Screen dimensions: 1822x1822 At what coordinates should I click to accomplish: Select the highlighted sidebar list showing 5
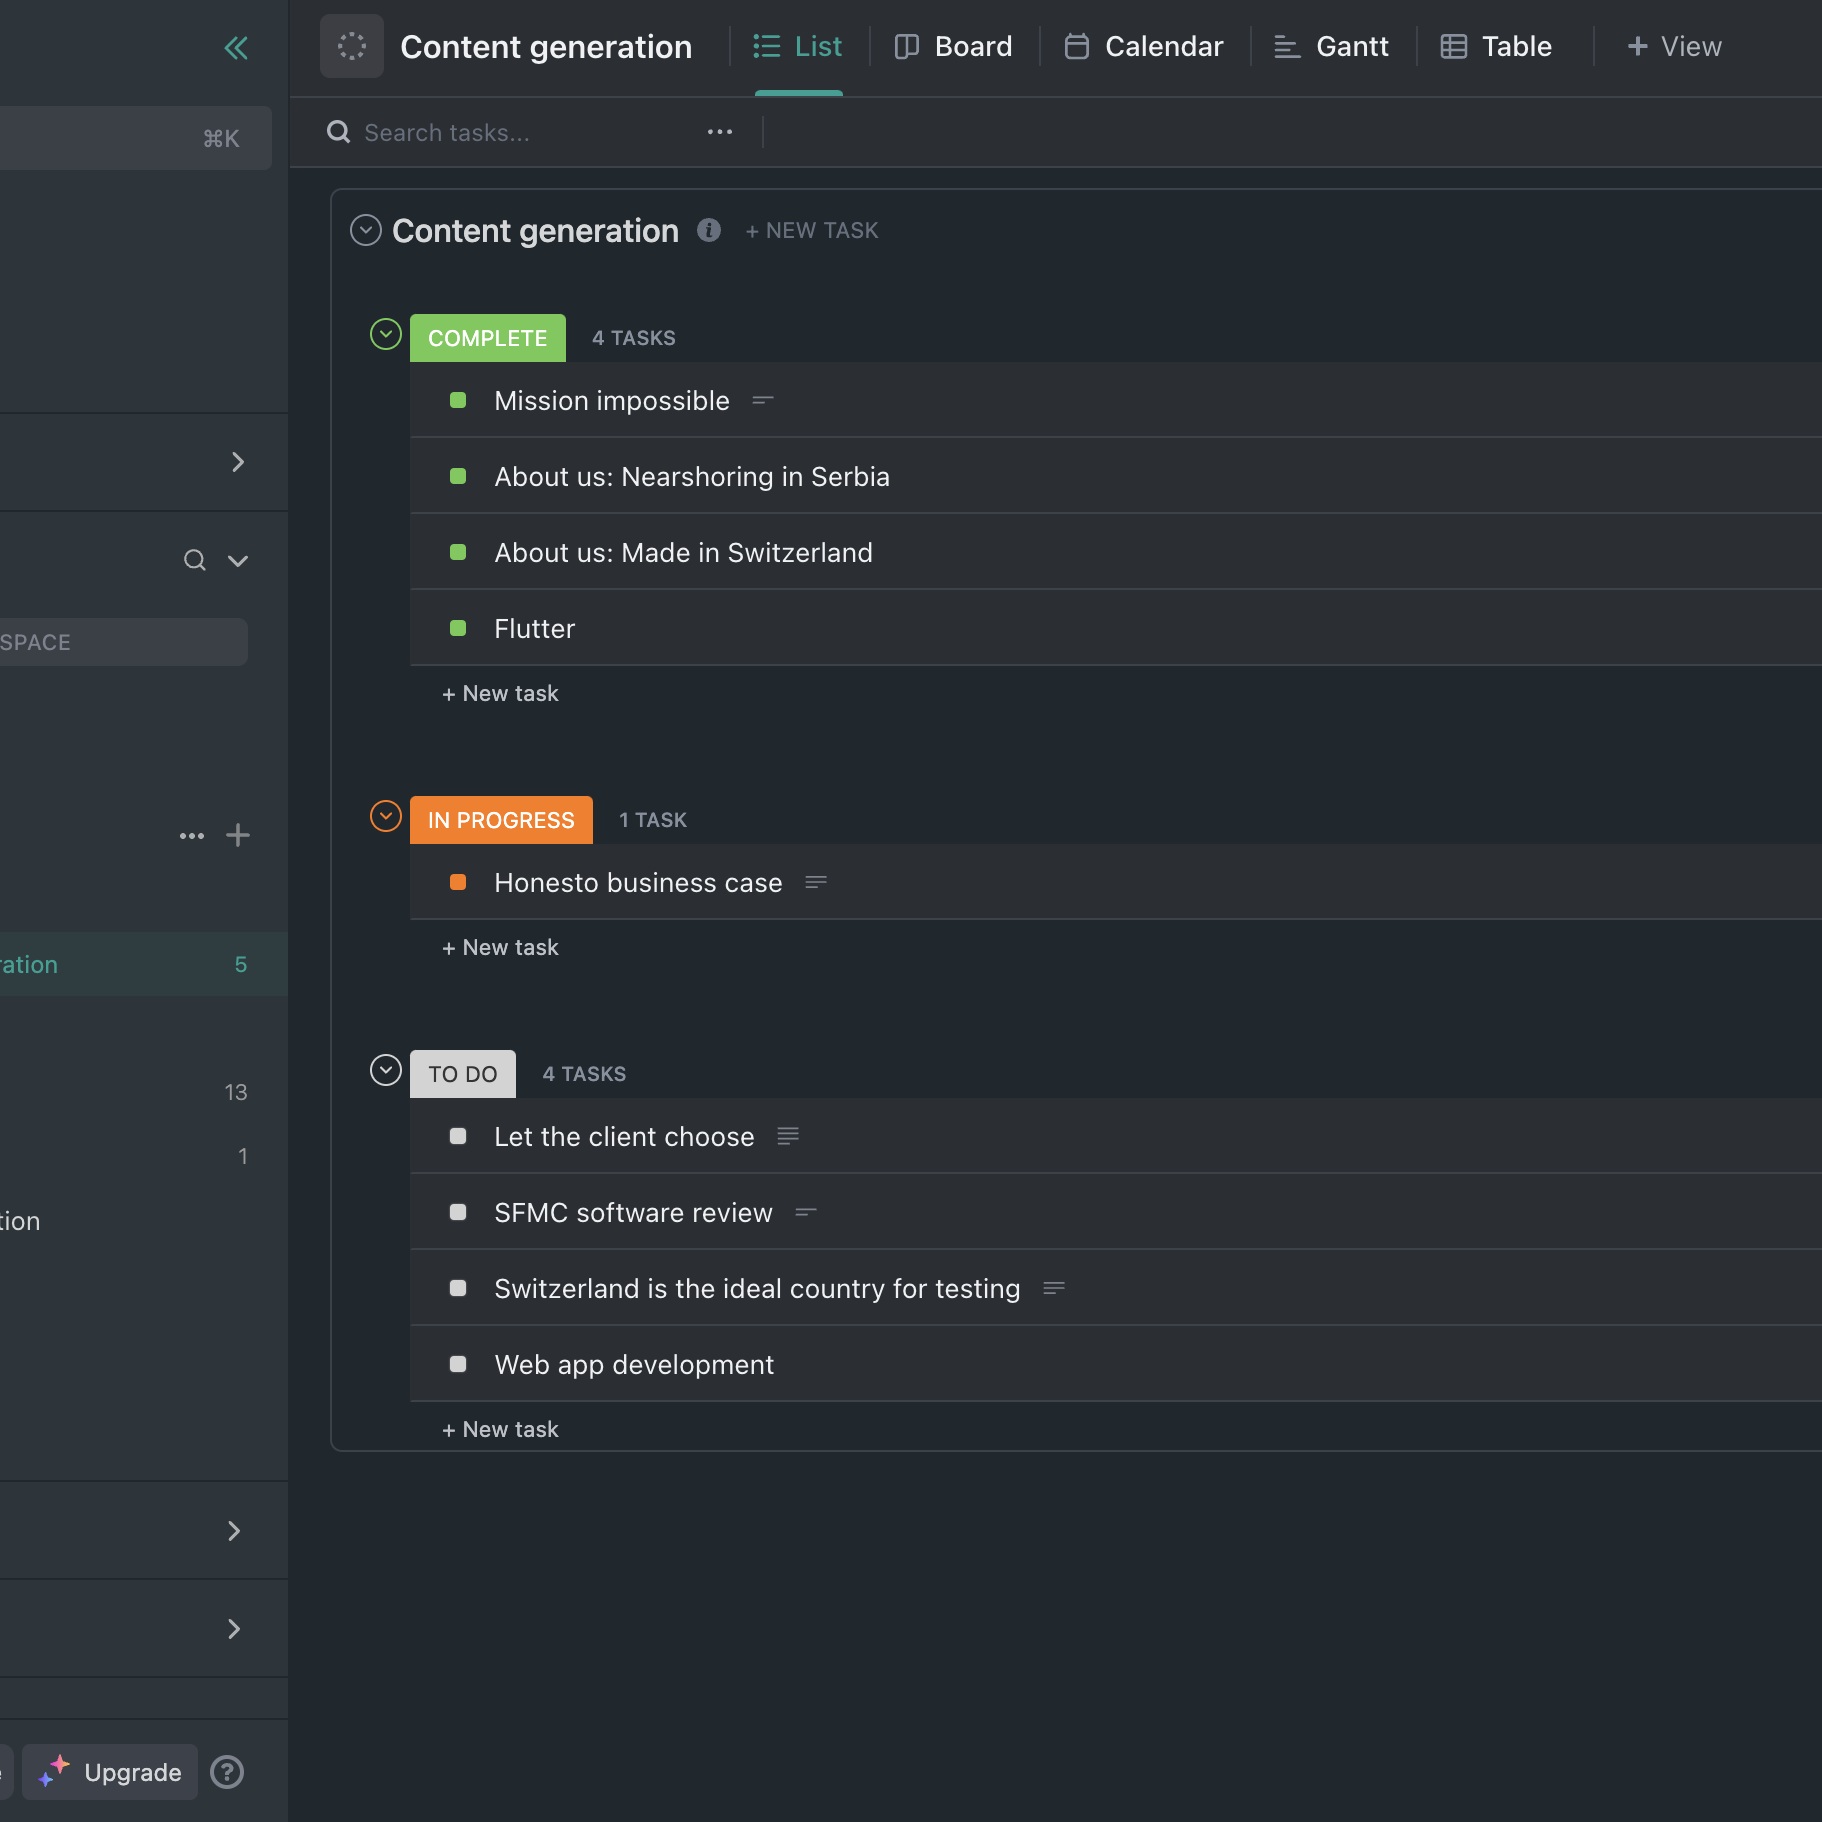(x=144, y=964)
